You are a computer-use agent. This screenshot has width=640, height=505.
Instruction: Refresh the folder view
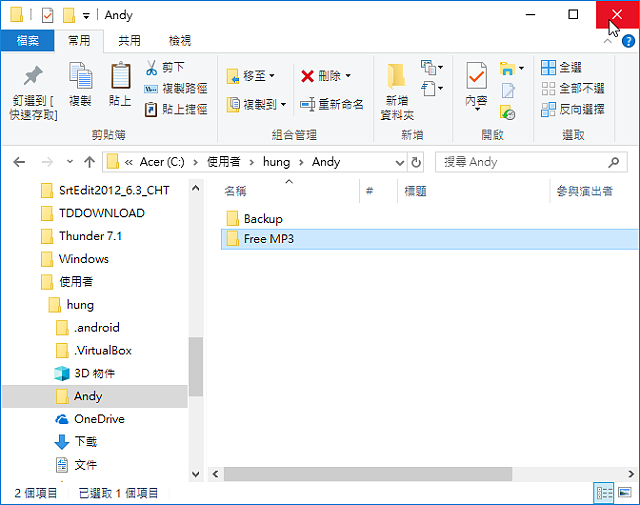pyautogui.click(x=416, y=162)
